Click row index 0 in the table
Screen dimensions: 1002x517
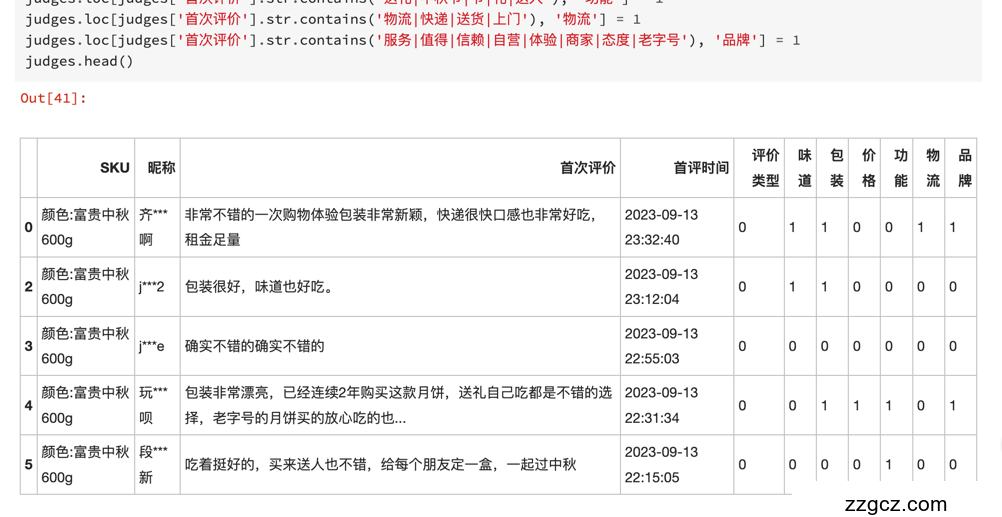[28, 227]
